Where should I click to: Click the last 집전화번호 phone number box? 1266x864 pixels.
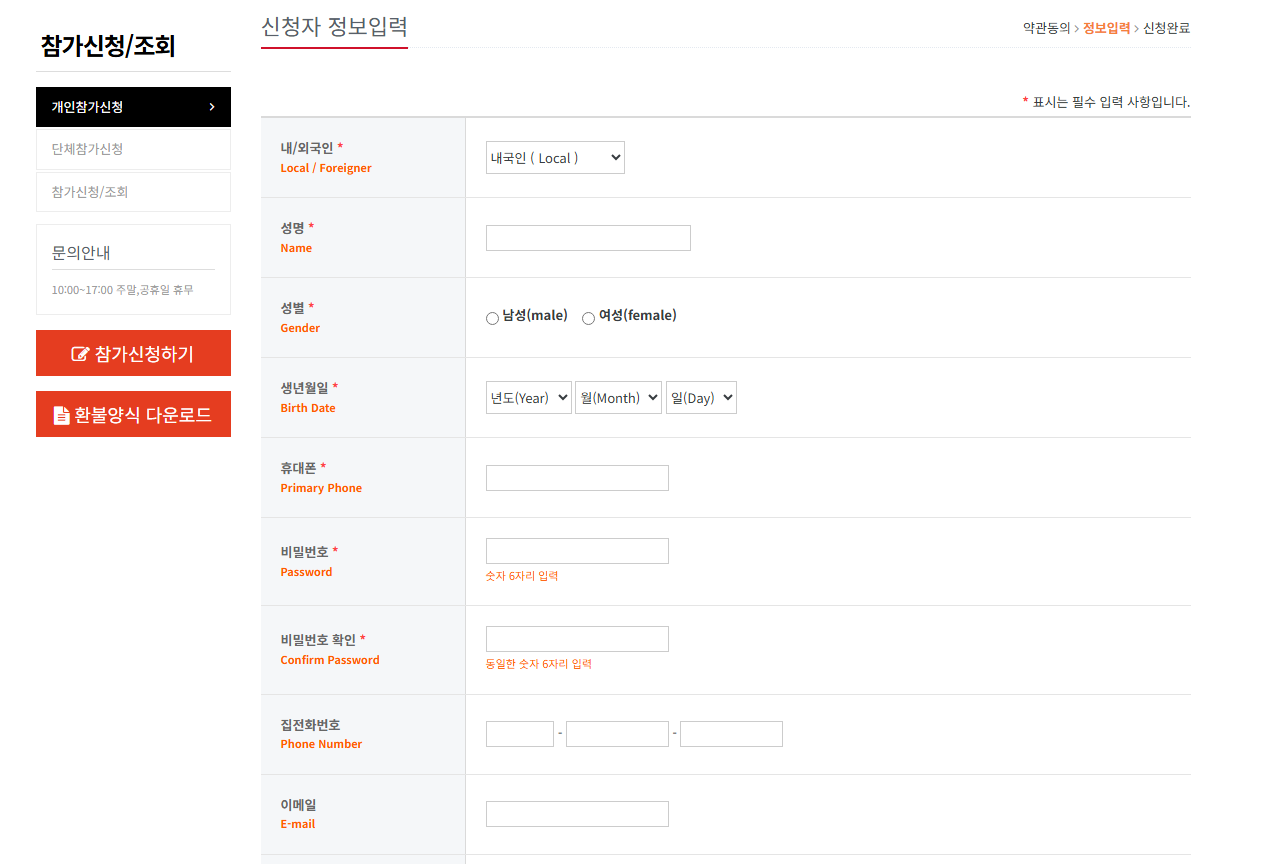(x=731, y=734)
